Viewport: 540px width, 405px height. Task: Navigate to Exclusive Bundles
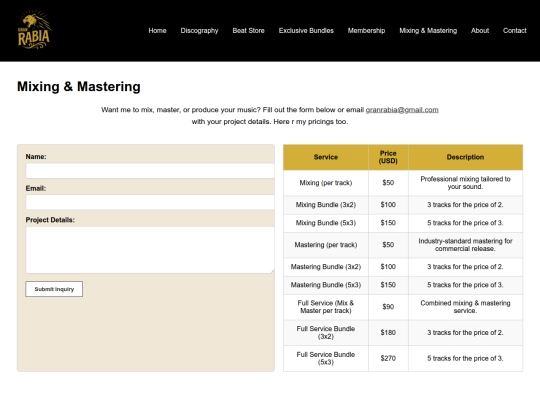[x=306, y=31]
